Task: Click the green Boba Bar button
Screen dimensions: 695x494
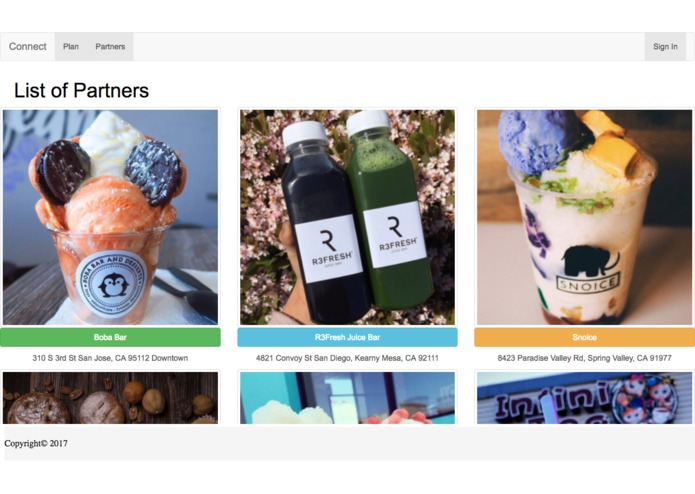Action: click(110, 337)
